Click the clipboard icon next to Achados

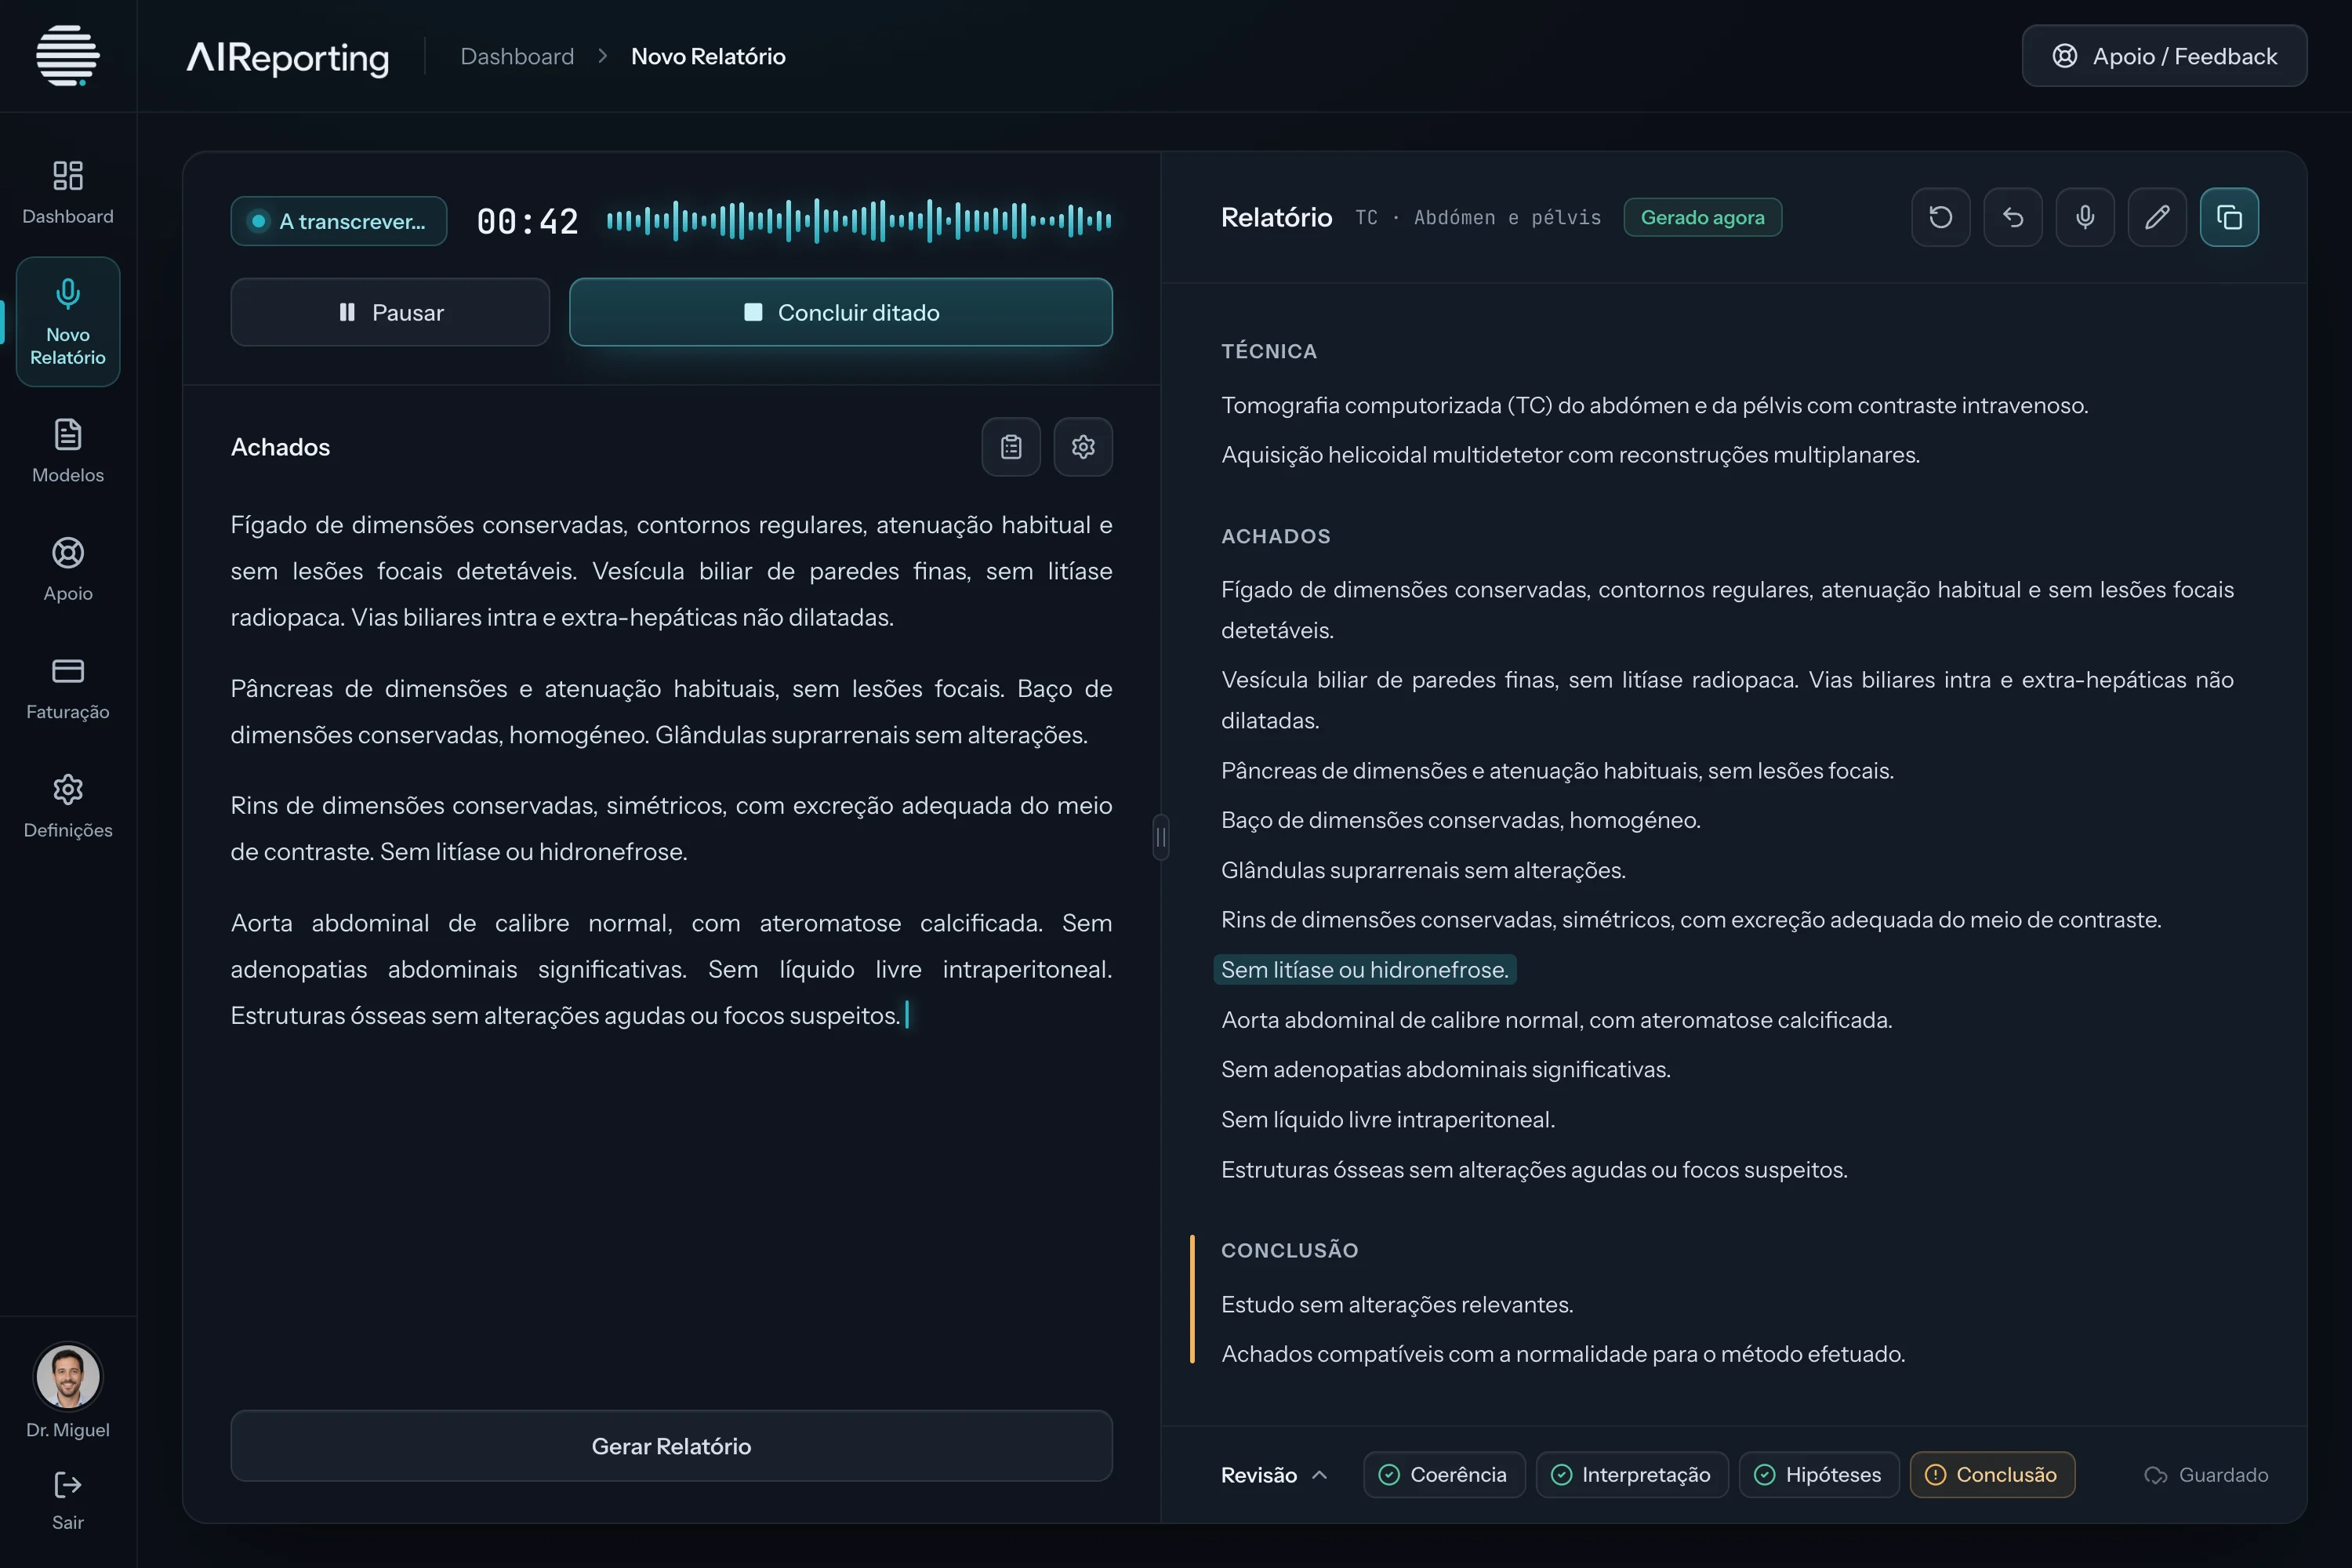[1011, 447]
